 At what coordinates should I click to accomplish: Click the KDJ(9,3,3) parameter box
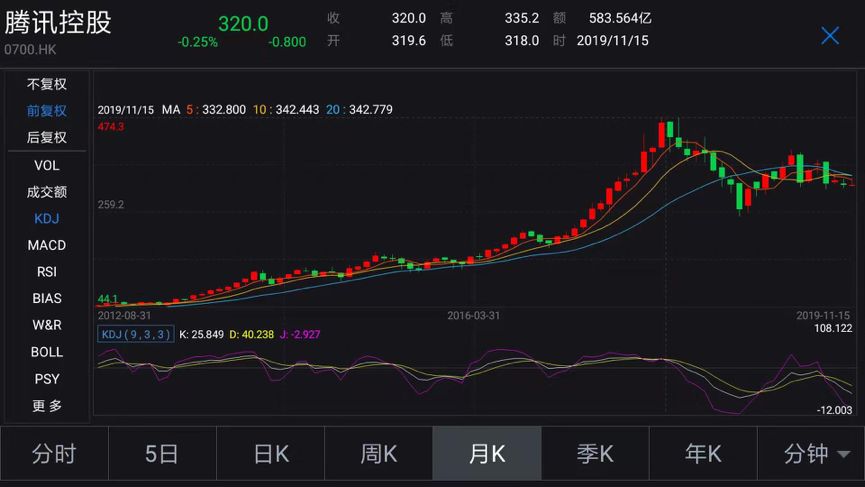(136, 334)
